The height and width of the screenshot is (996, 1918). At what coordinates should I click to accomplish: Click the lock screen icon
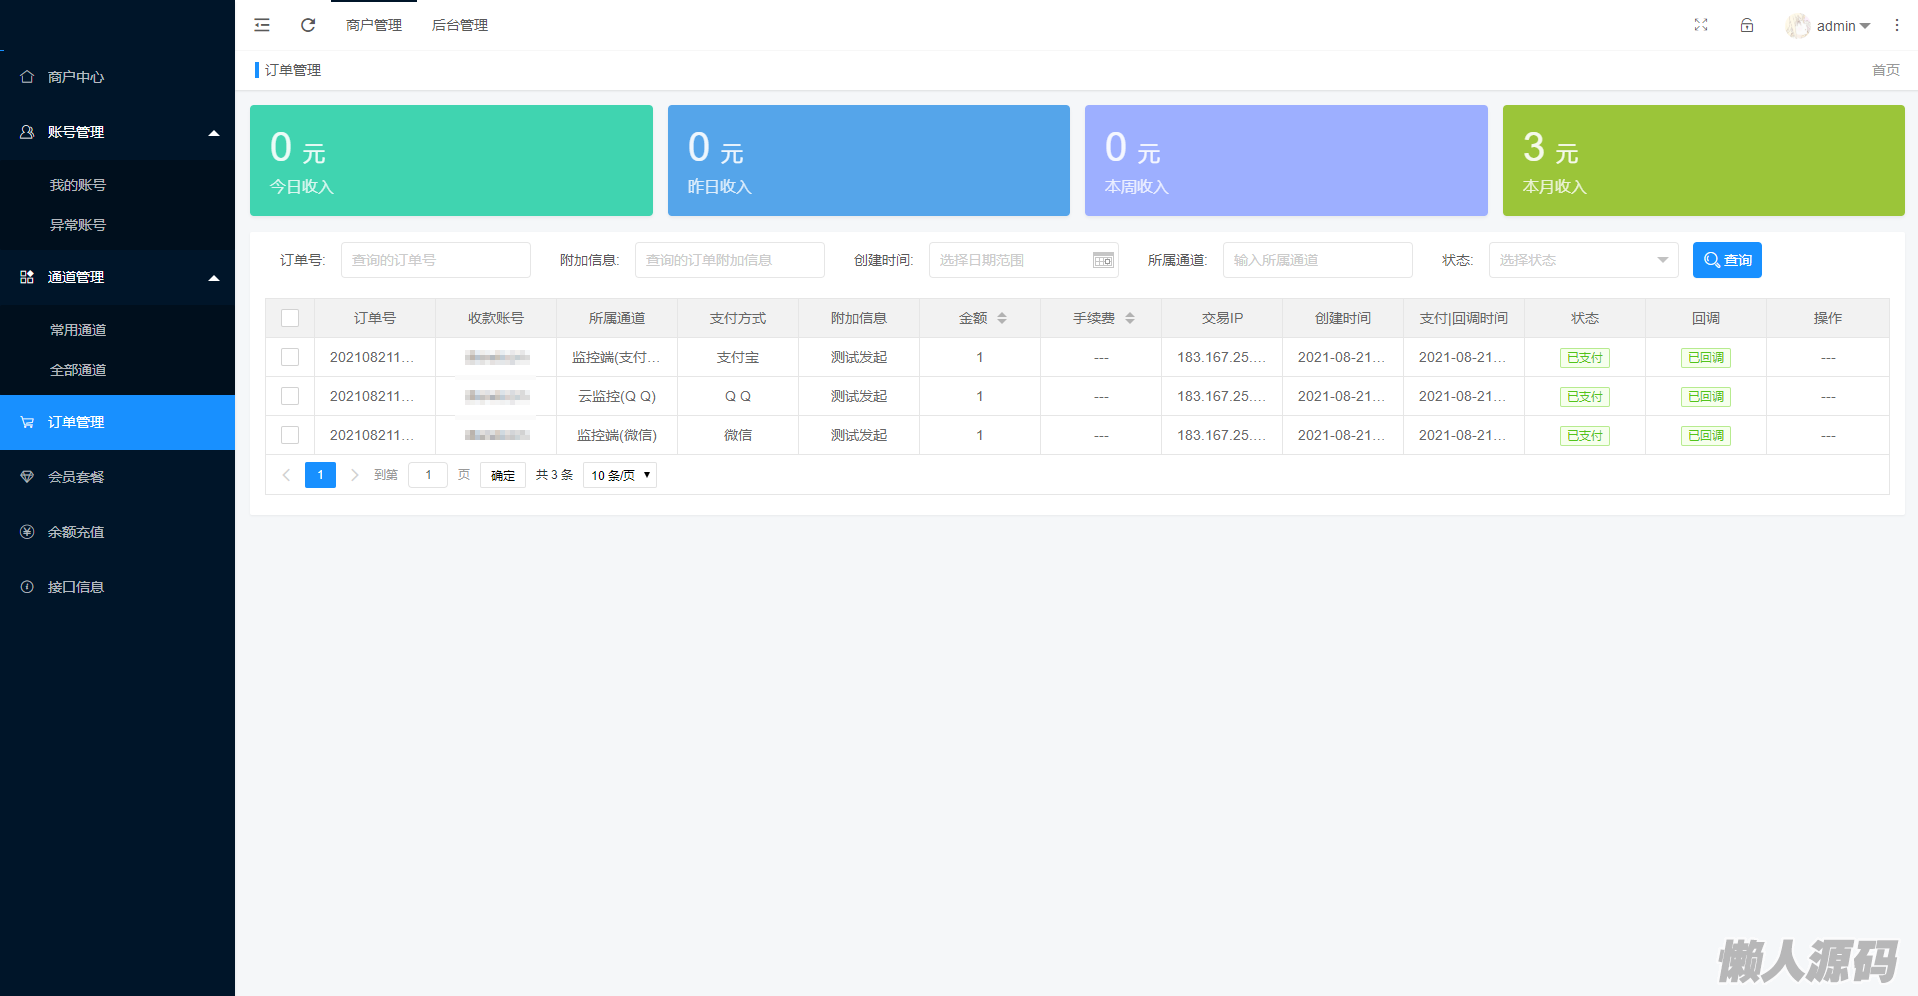point(1746,25)
